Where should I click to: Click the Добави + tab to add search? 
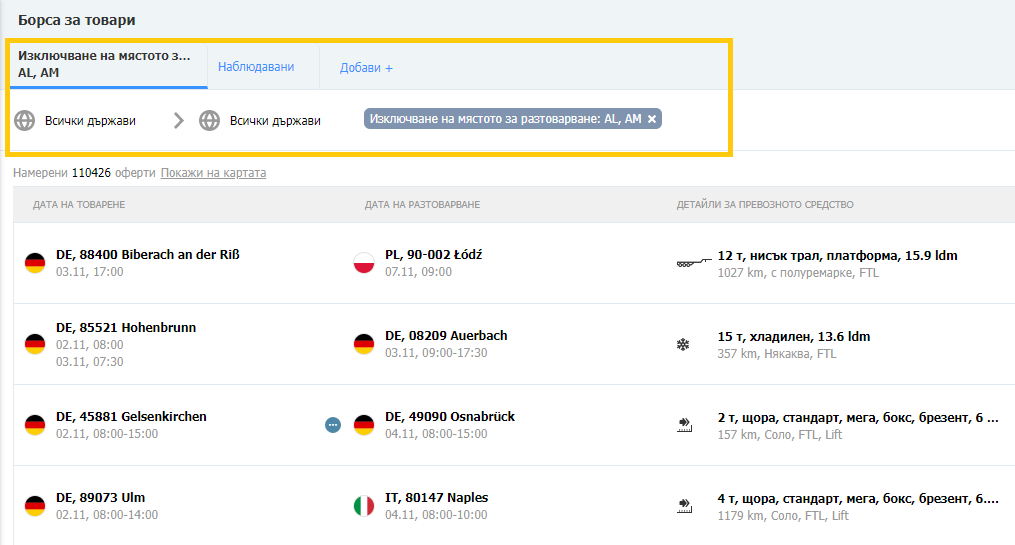click(x=366, y=68)
